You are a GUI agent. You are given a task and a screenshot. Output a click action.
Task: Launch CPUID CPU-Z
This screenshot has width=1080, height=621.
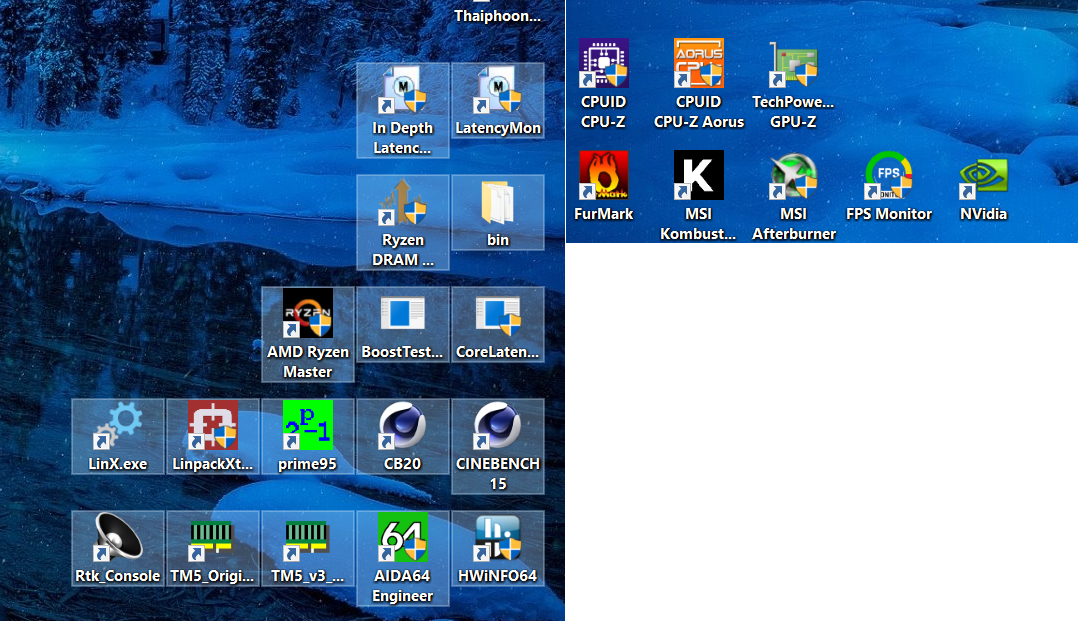point(603,84)
